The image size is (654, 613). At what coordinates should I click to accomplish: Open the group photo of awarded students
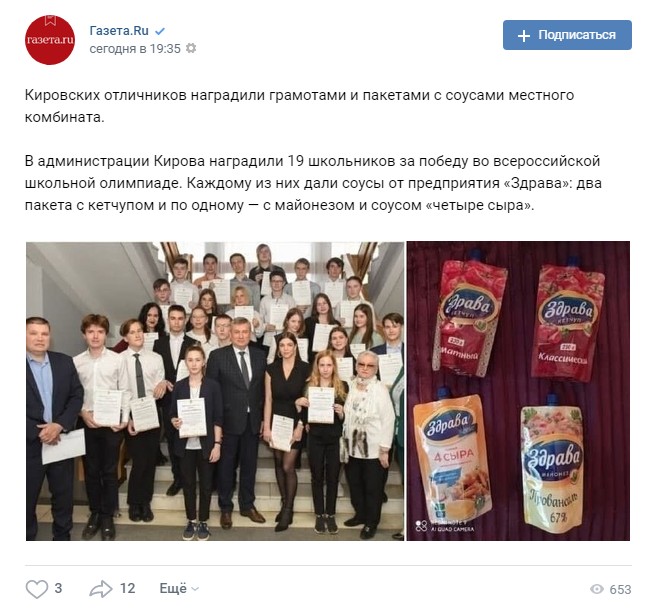215,391
